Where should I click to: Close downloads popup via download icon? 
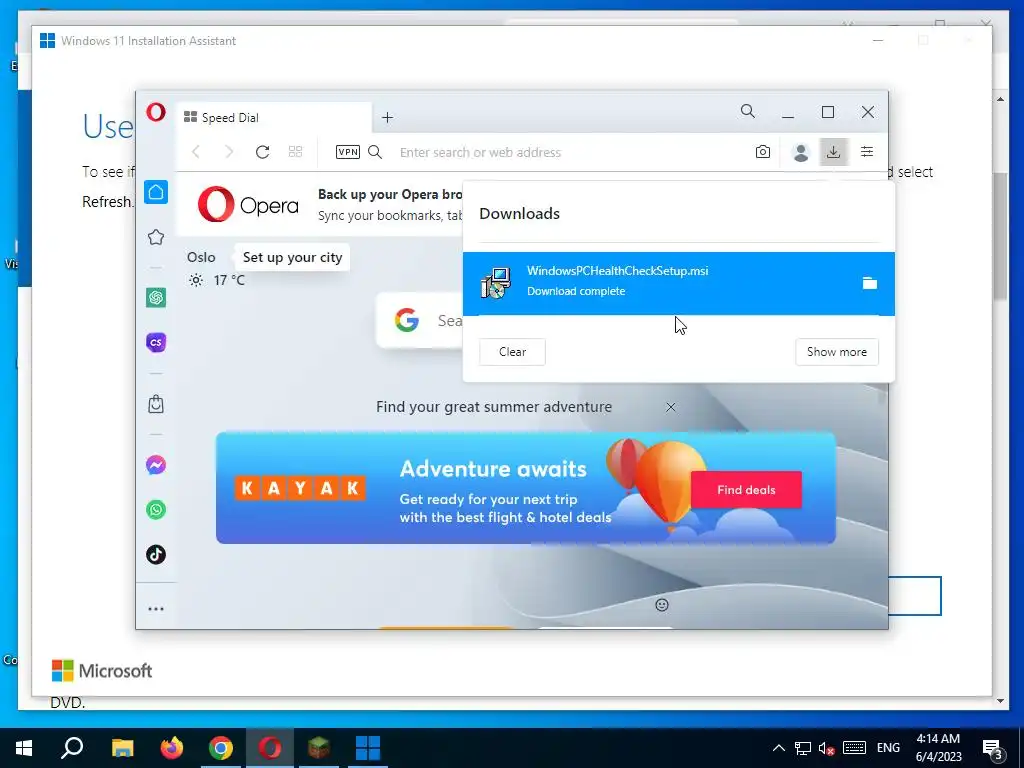pyautogui.click(x=833, y=152)
